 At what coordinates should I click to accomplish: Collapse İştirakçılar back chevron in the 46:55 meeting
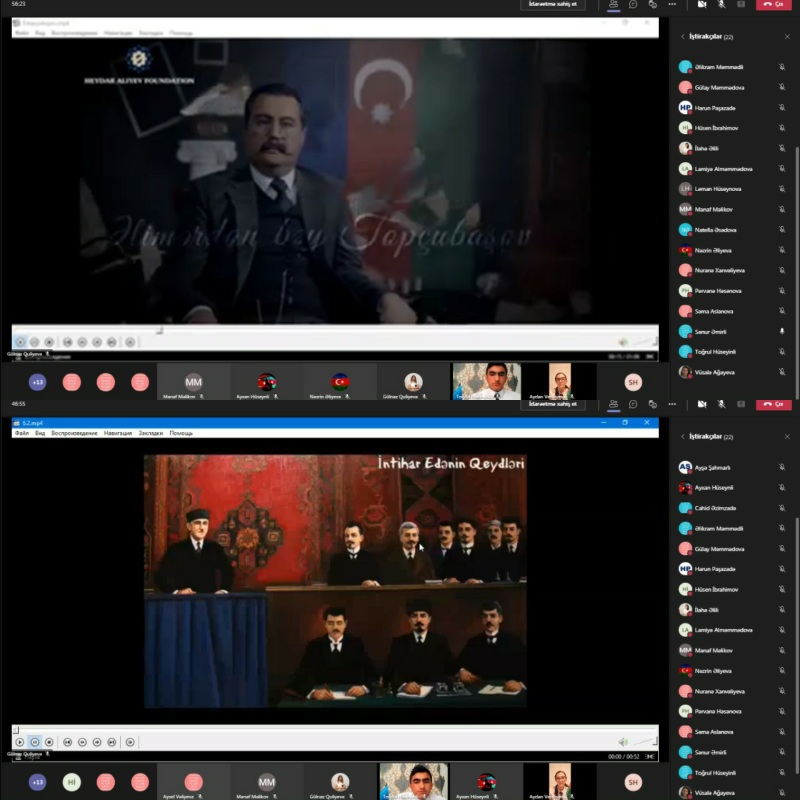pyautogui.click(x=683, y=437)
